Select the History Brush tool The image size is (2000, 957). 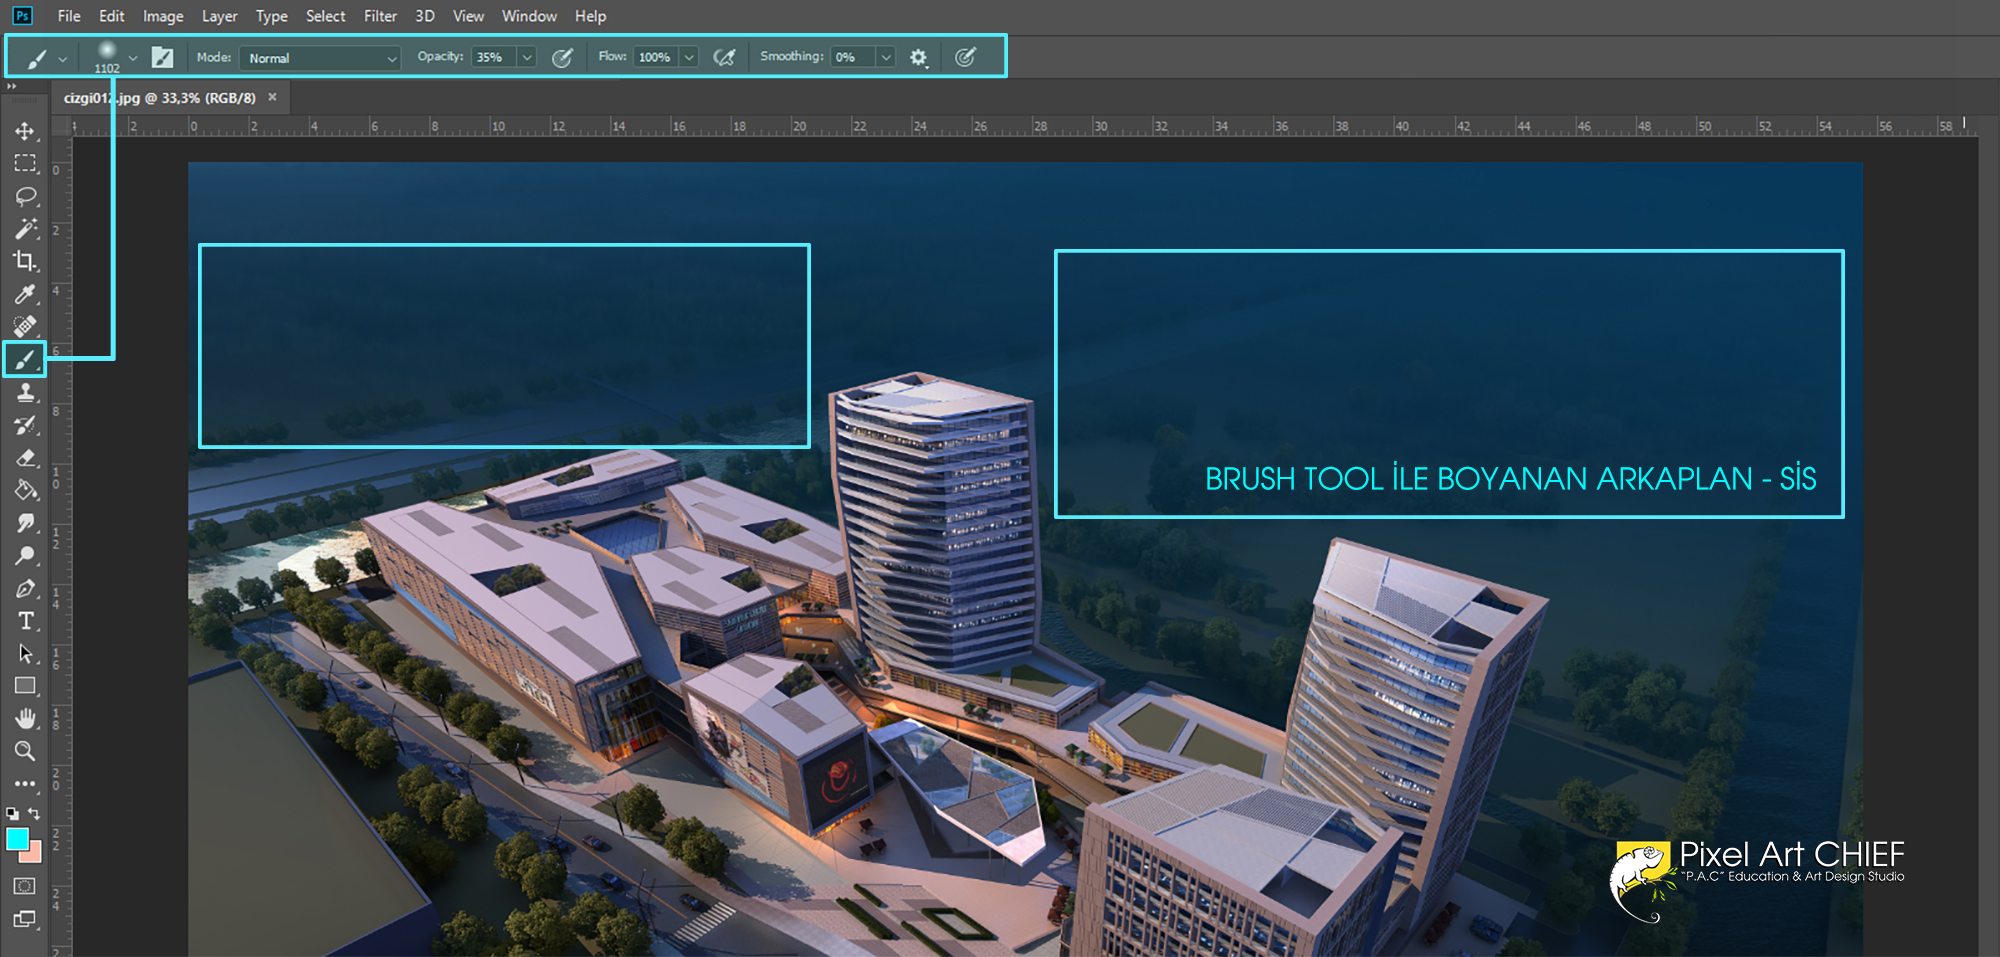coord(25,425)
